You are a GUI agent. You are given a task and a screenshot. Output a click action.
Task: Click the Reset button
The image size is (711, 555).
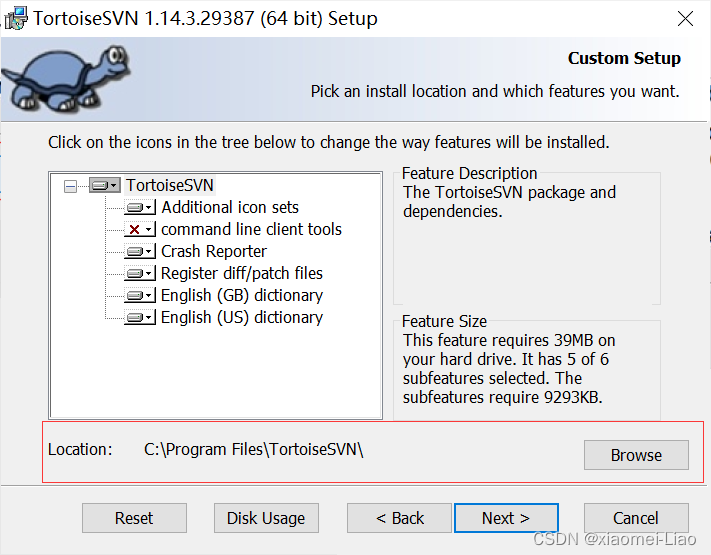click(x=134, y=518)
